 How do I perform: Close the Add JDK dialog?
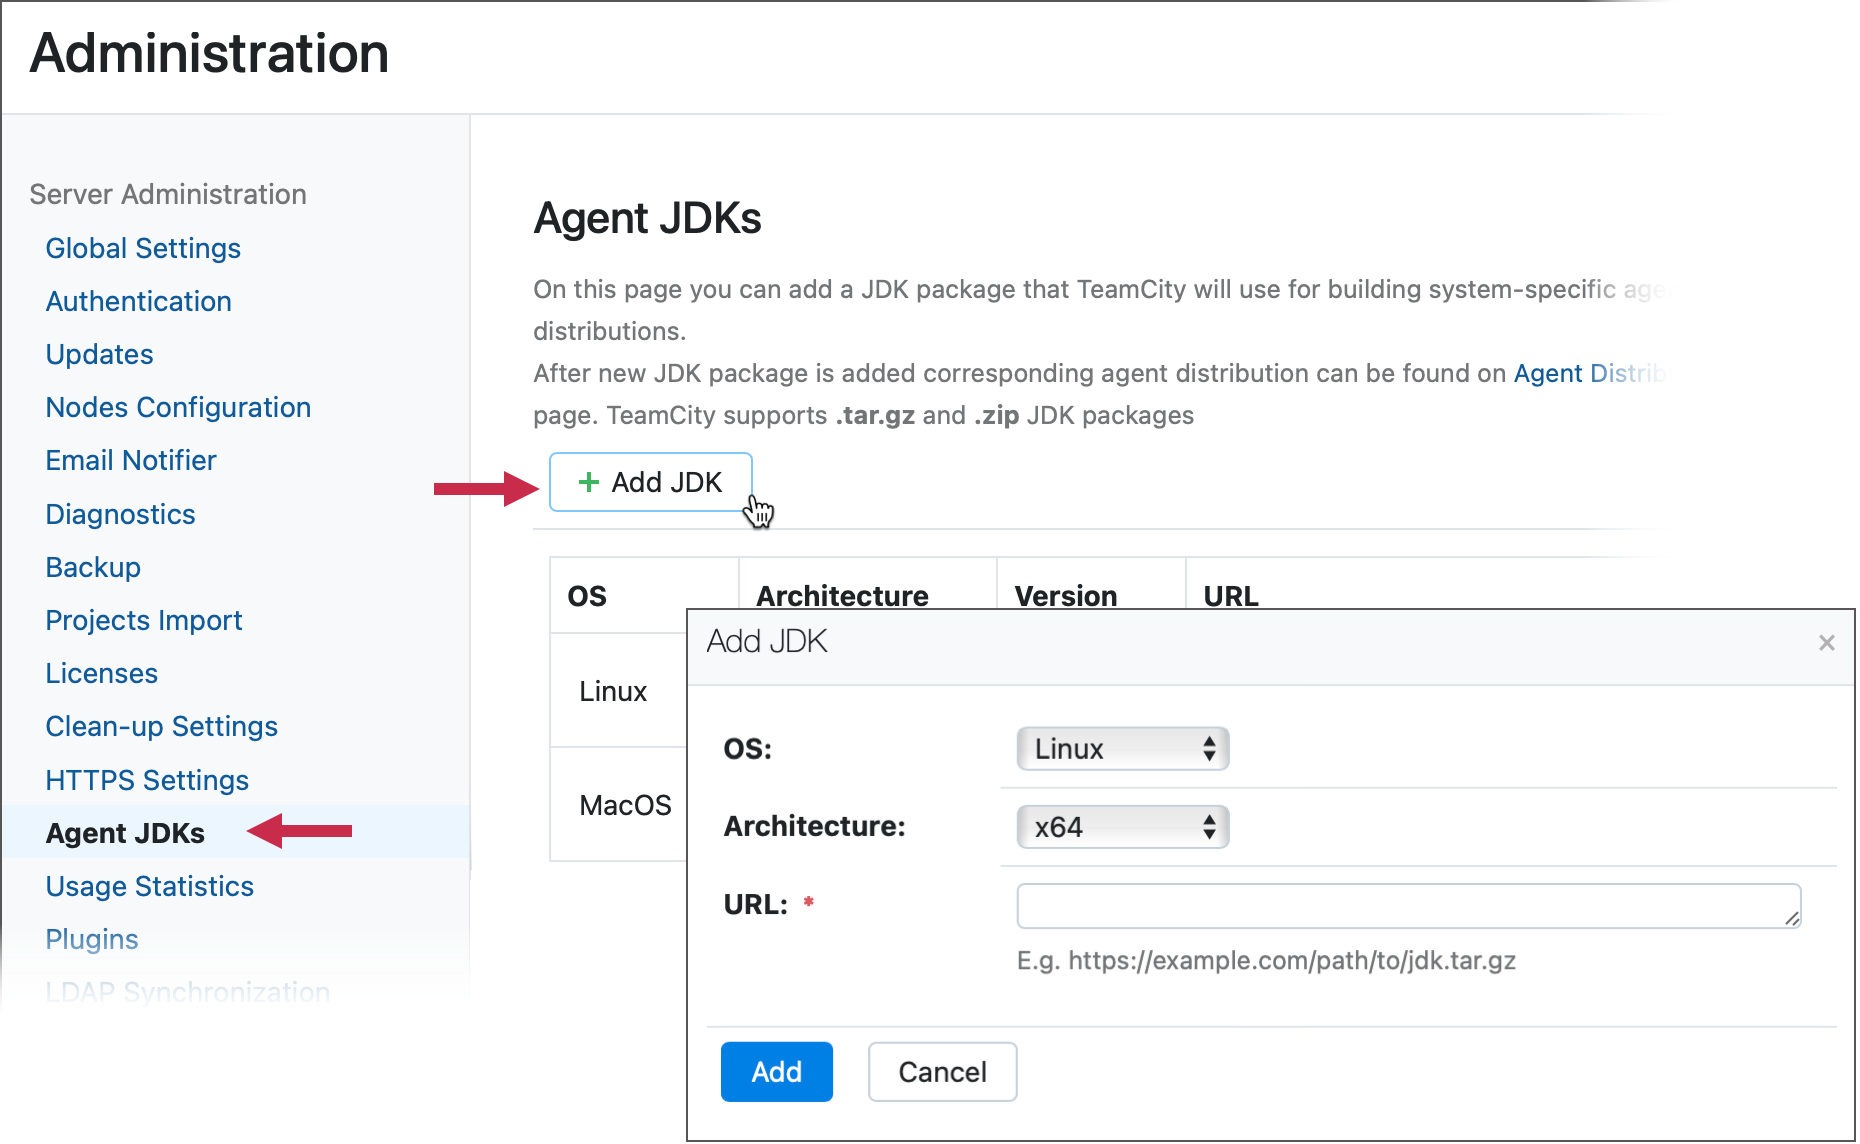tap(1827, 642)
